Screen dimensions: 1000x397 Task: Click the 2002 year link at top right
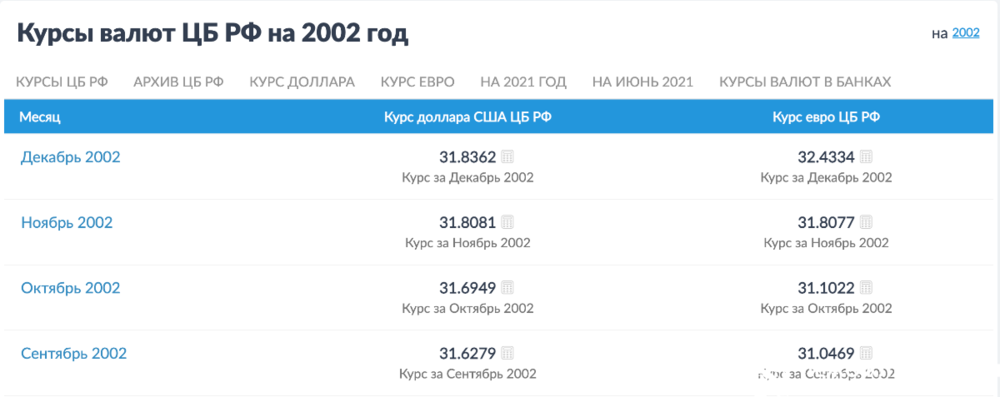[x=966, y=33]
